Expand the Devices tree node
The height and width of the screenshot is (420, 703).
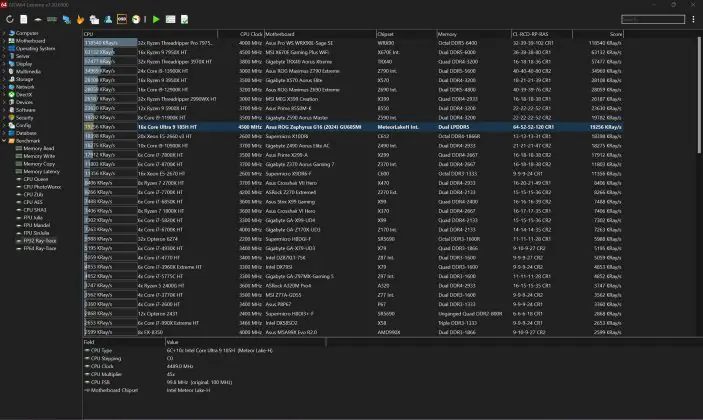pyautogui.click(x=4, y=102)
